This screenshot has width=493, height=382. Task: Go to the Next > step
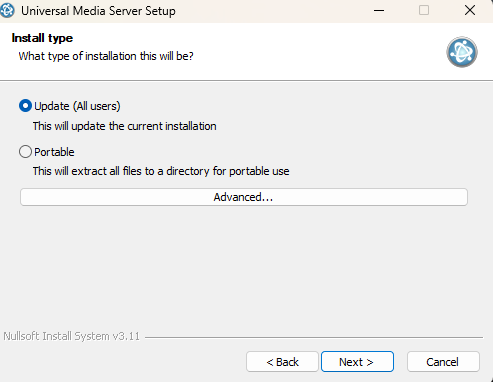click(x=357, y=362)
